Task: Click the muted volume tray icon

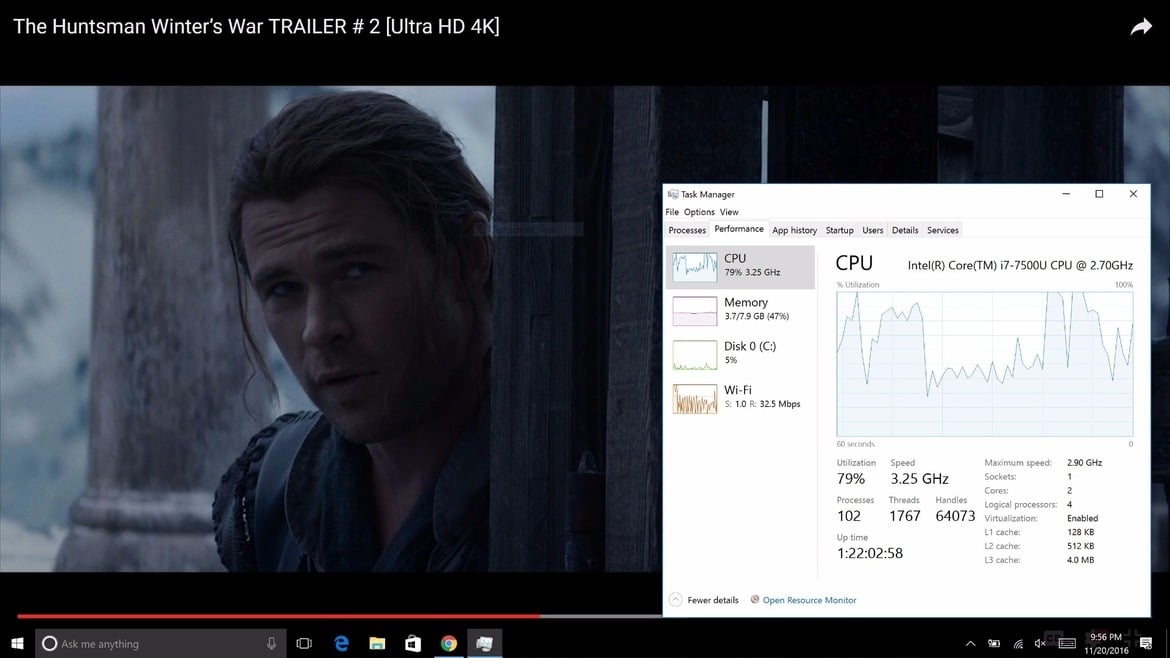Action: 1040,643
